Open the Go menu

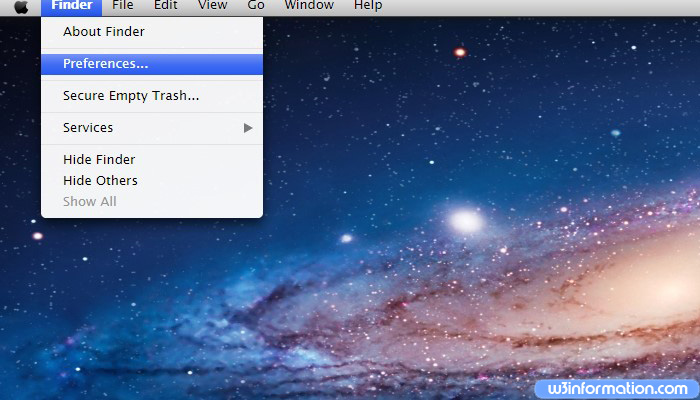pos(256,6)
